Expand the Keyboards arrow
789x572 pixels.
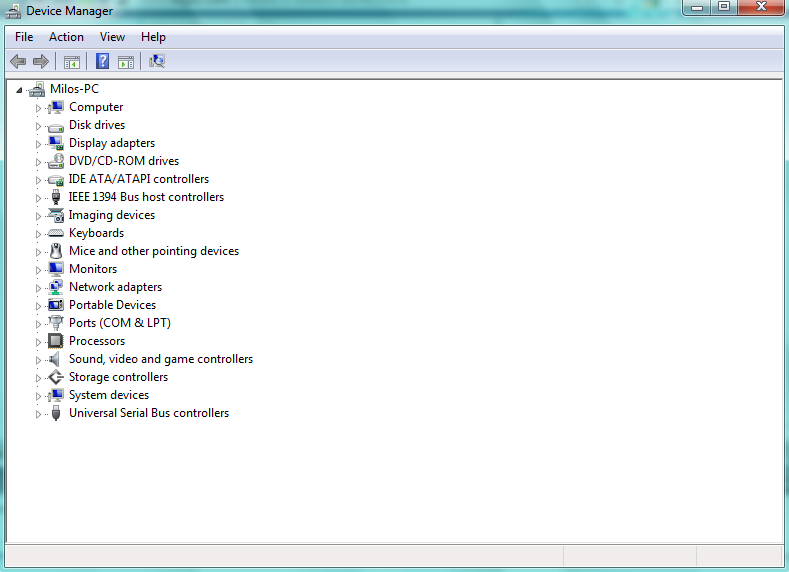point(38,234)
